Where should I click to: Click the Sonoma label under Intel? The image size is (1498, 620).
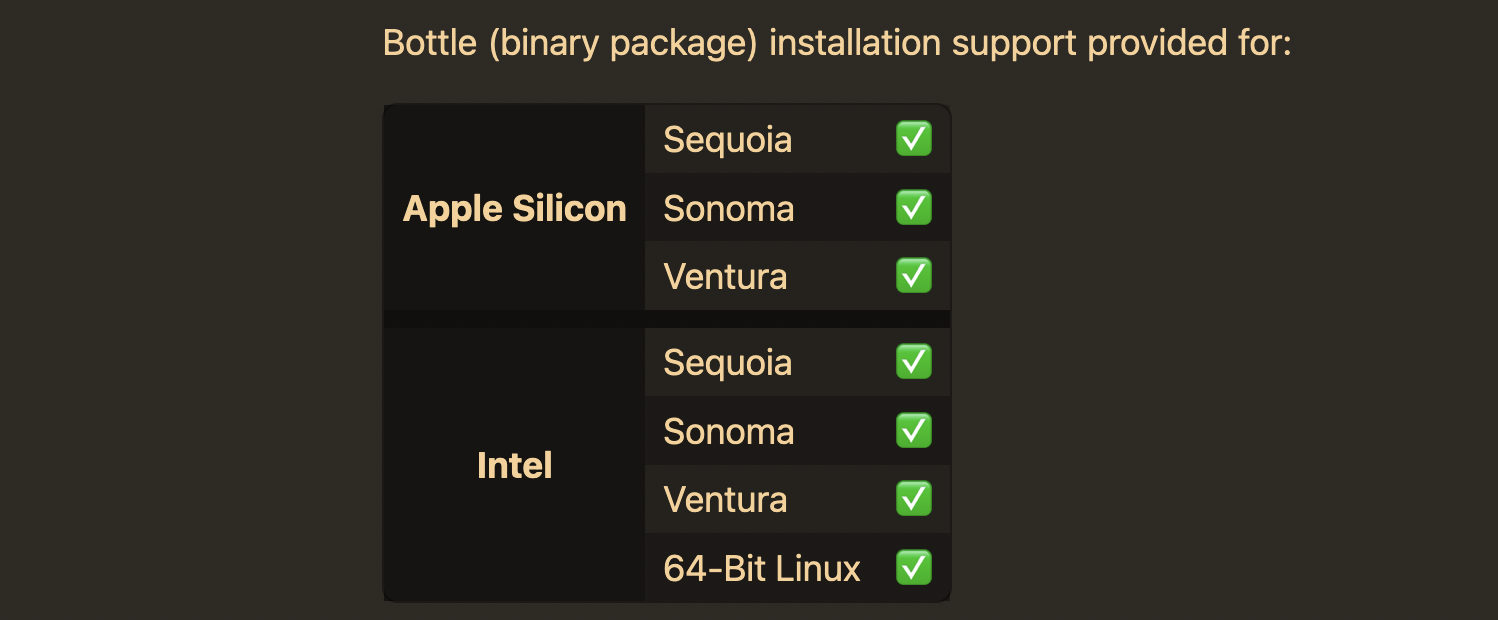pyautogui.click(x=729, y=432)
